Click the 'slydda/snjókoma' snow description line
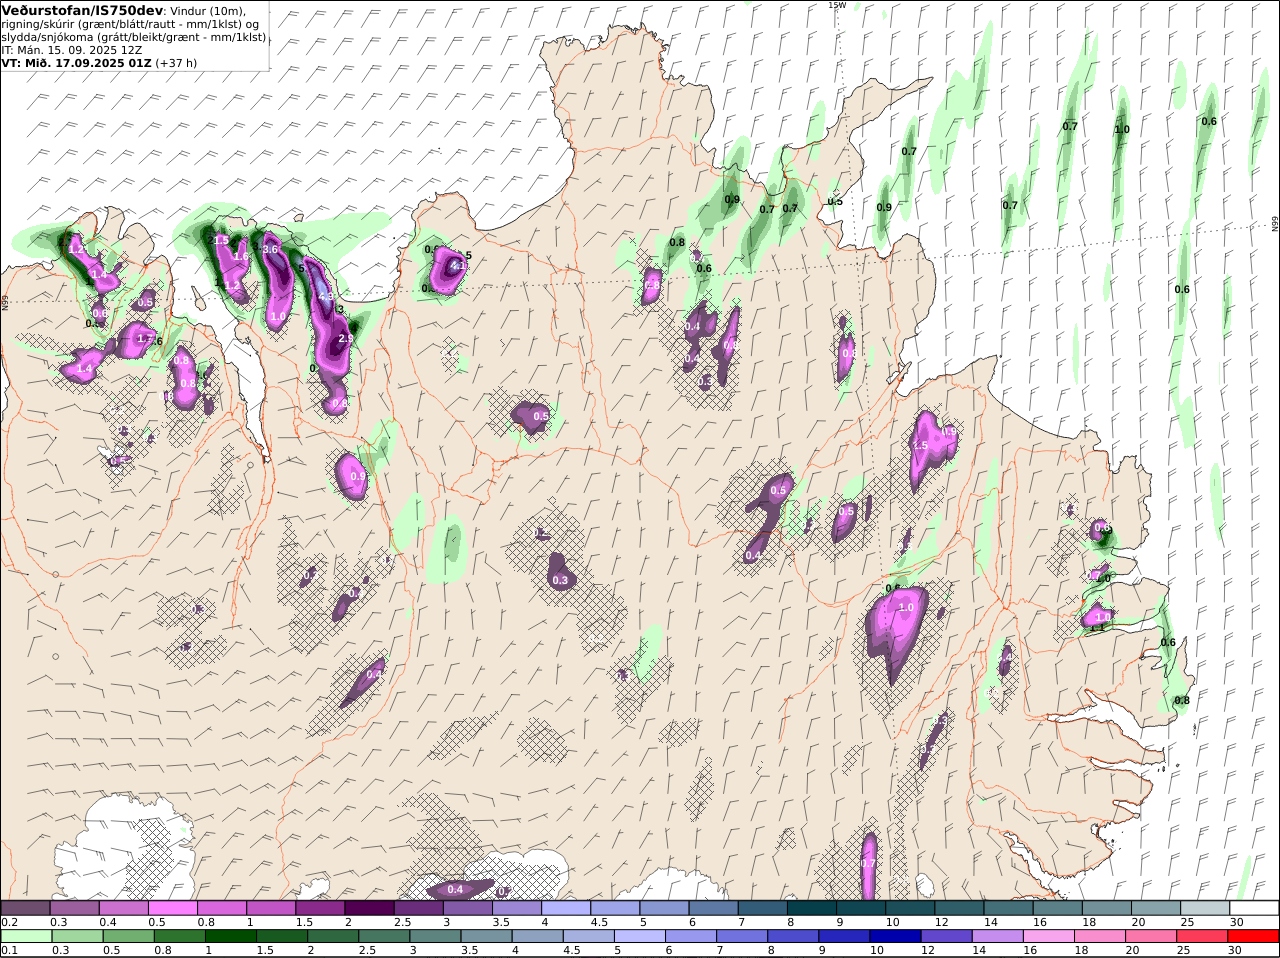The image size is (1280, 958). (134, 36)
